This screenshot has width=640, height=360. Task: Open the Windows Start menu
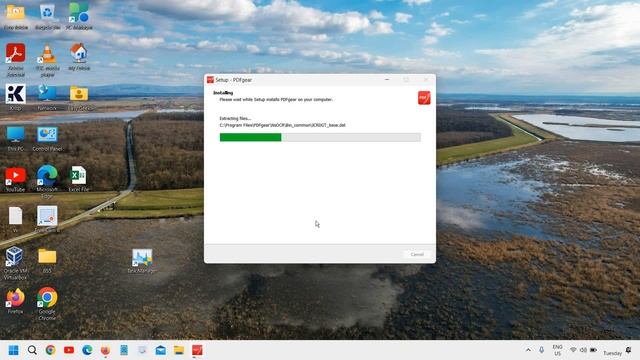click(x=13, y=350)
